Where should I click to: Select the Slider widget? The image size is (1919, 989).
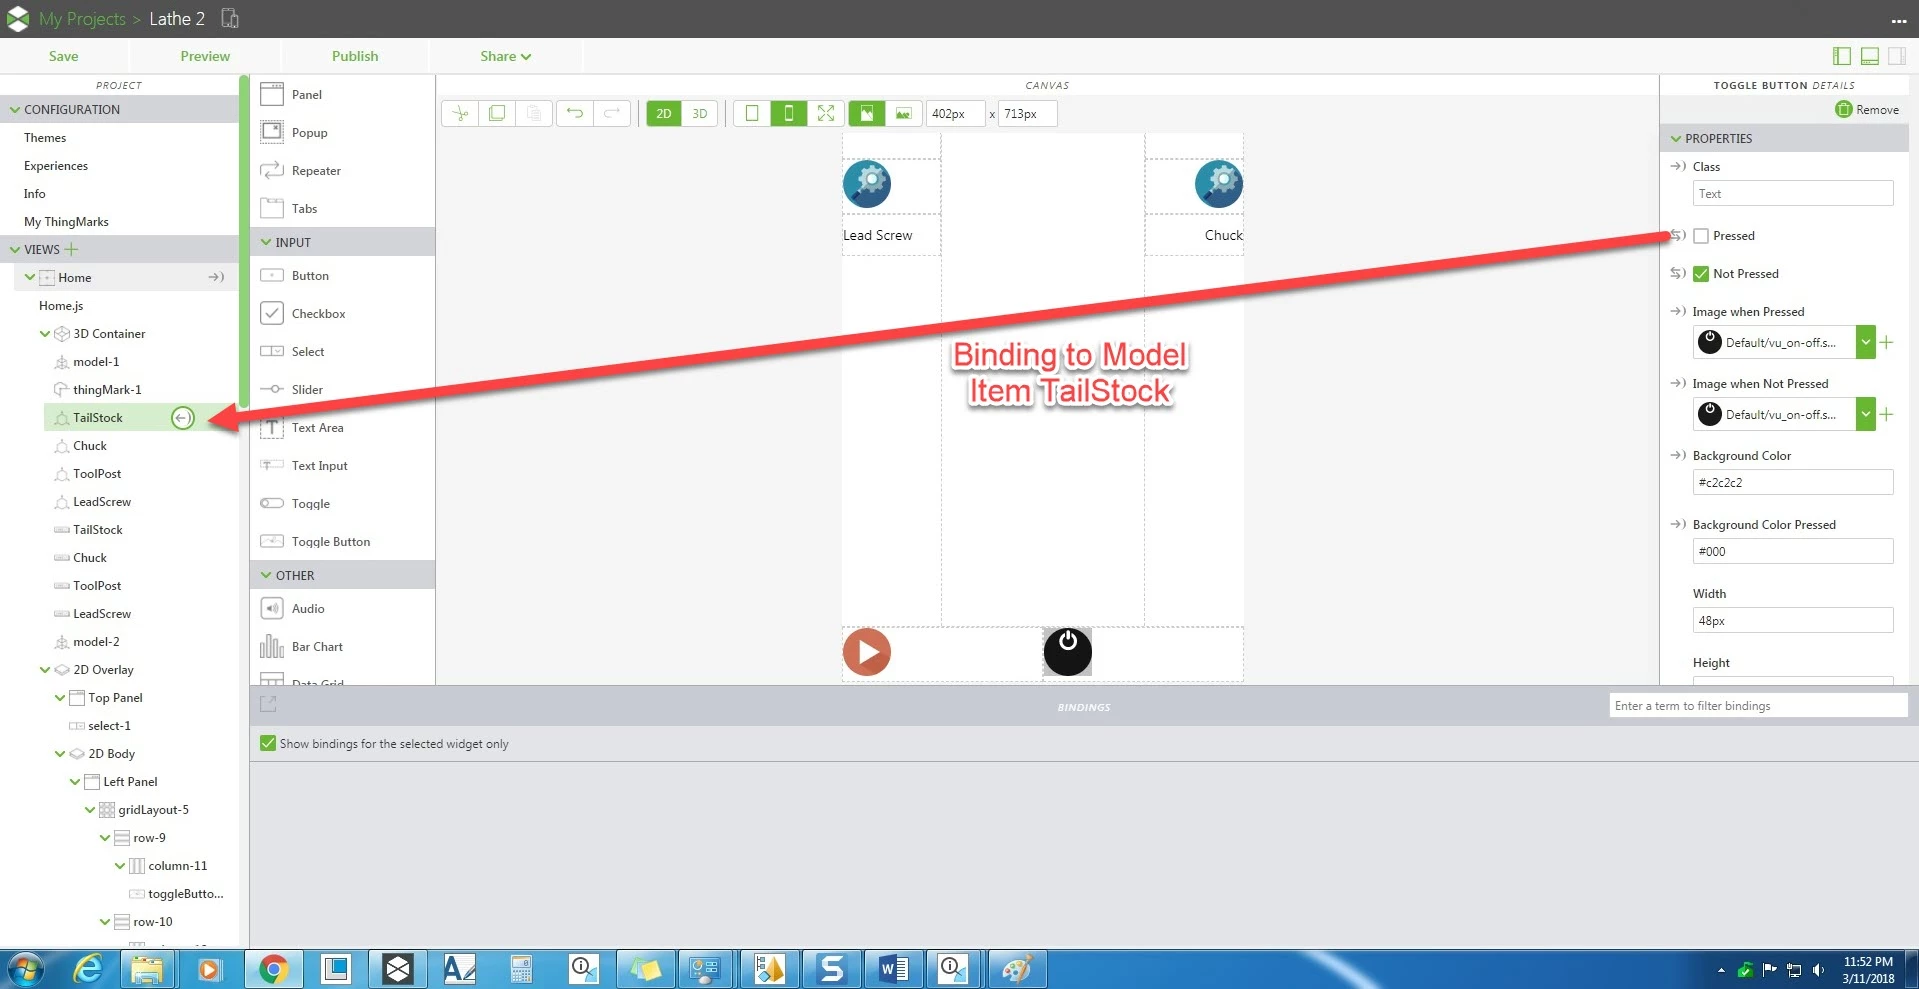tap(307, 390)
